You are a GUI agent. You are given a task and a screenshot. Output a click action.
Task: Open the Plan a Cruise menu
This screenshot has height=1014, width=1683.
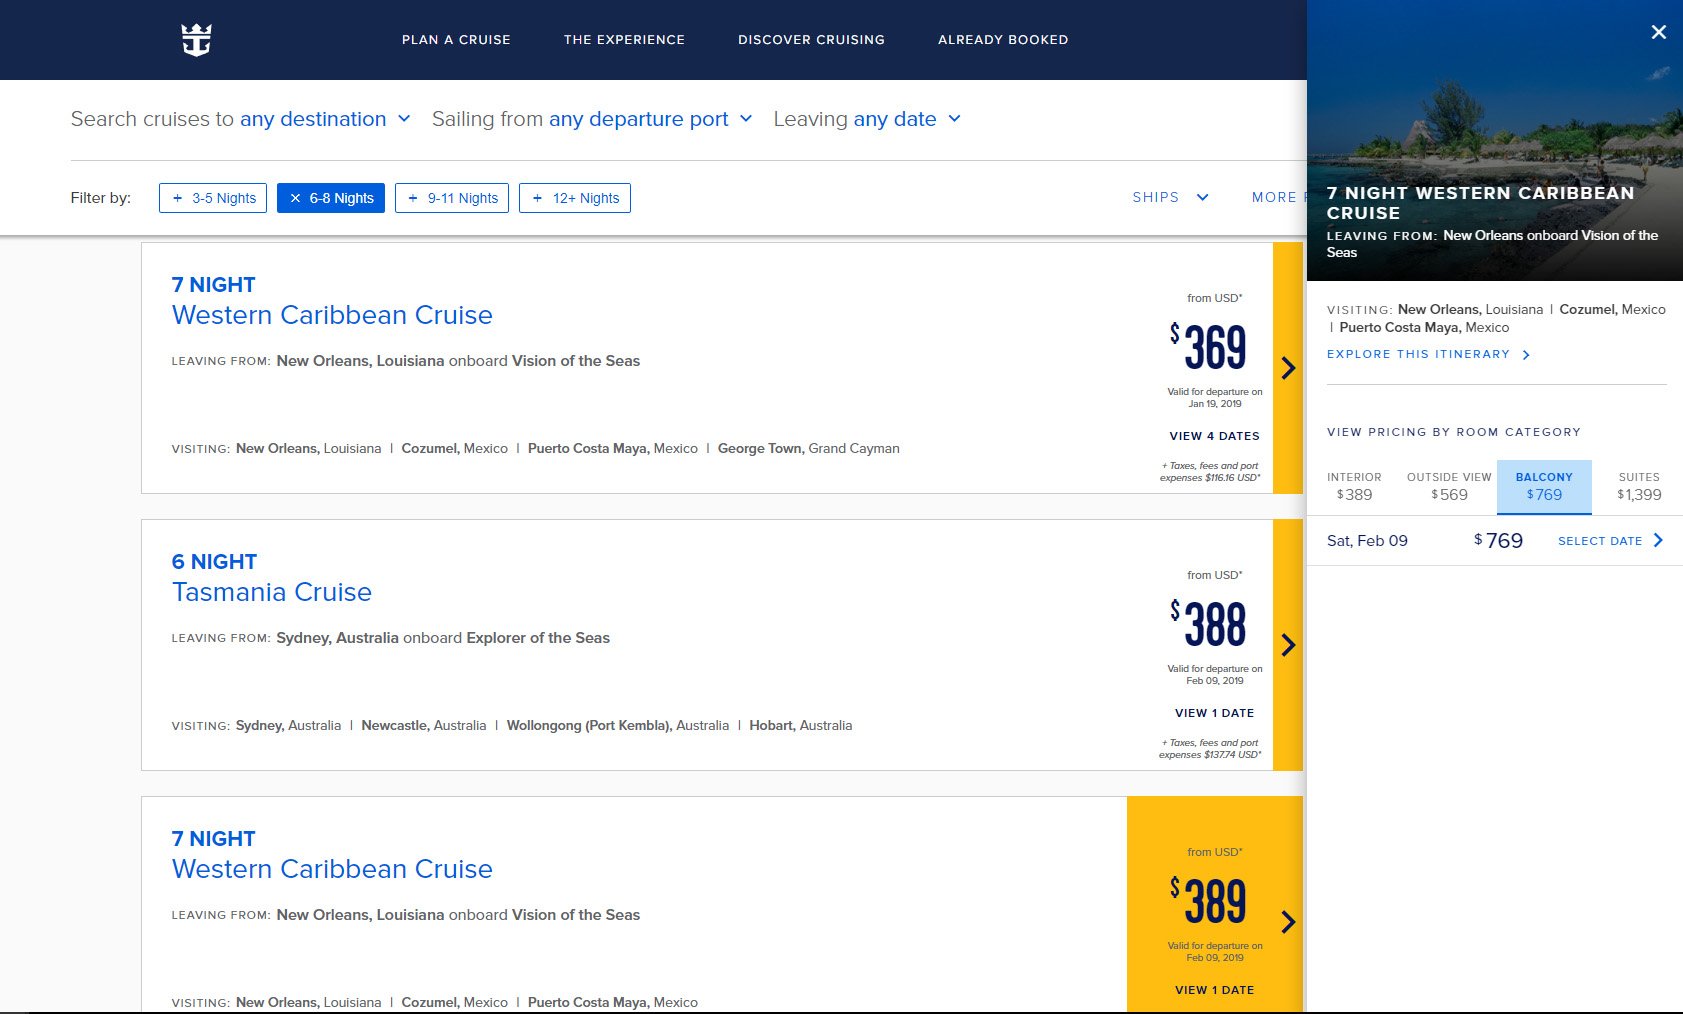(456, 40)
